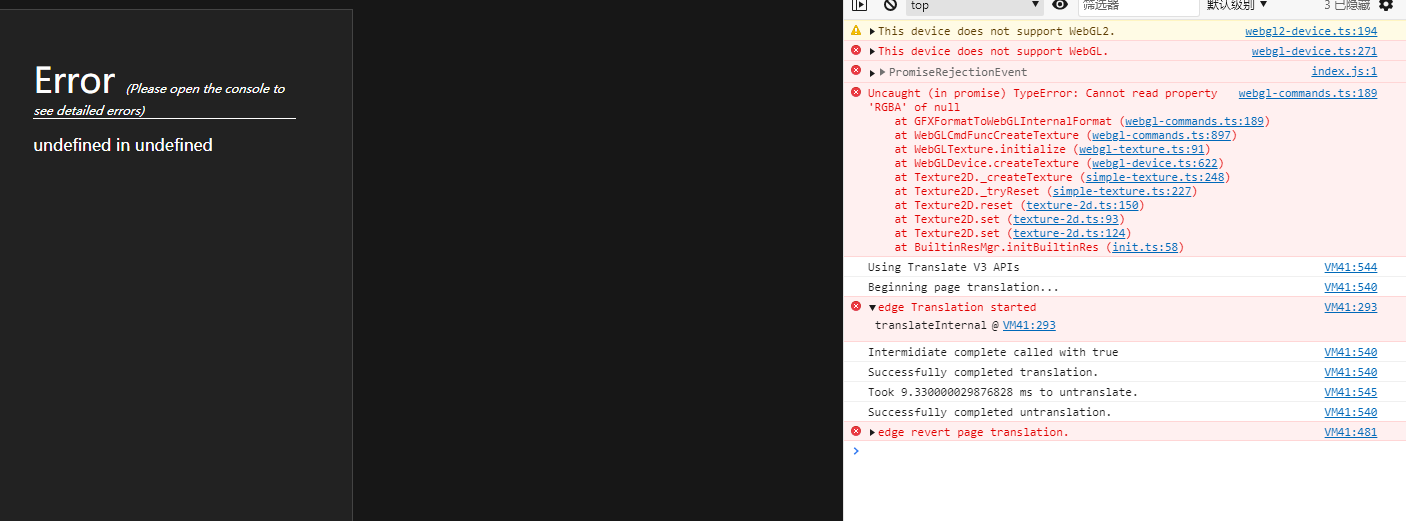Expand the edge revert page translation entry
The height and width of the screenshot is (521, 1406).
tap(873, 433)
